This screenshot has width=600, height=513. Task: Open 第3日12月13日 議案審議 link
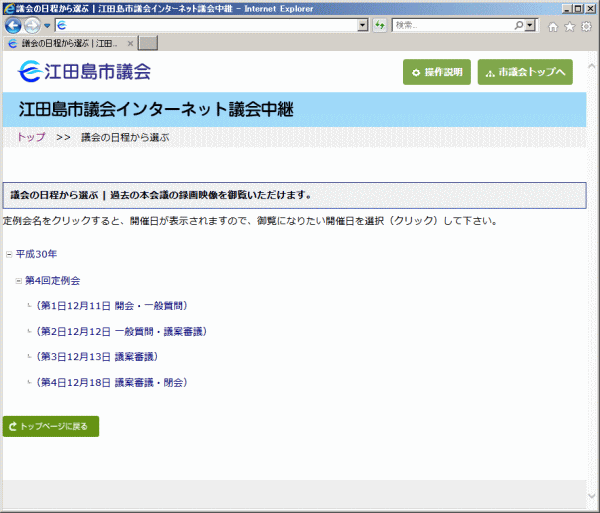coord(97,357)
